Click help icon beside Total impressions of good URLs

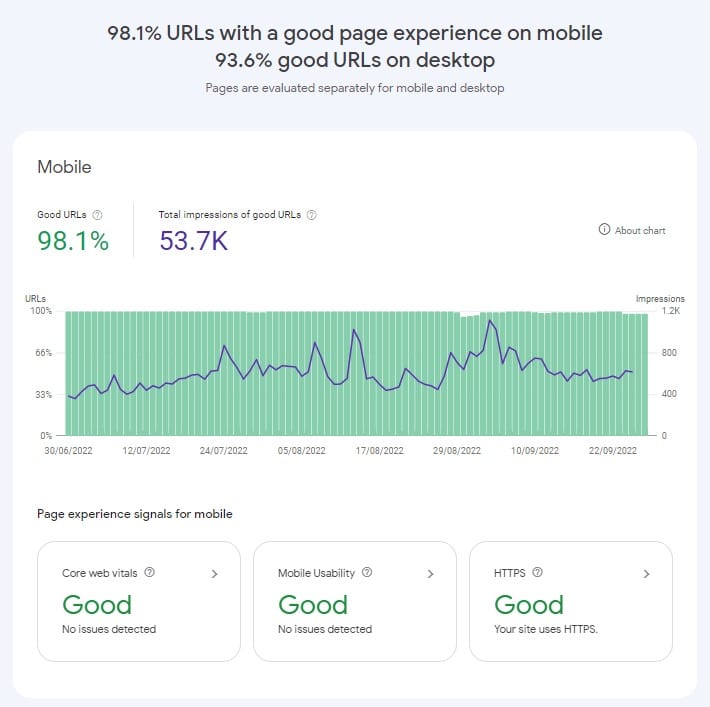tap(312, 215)
